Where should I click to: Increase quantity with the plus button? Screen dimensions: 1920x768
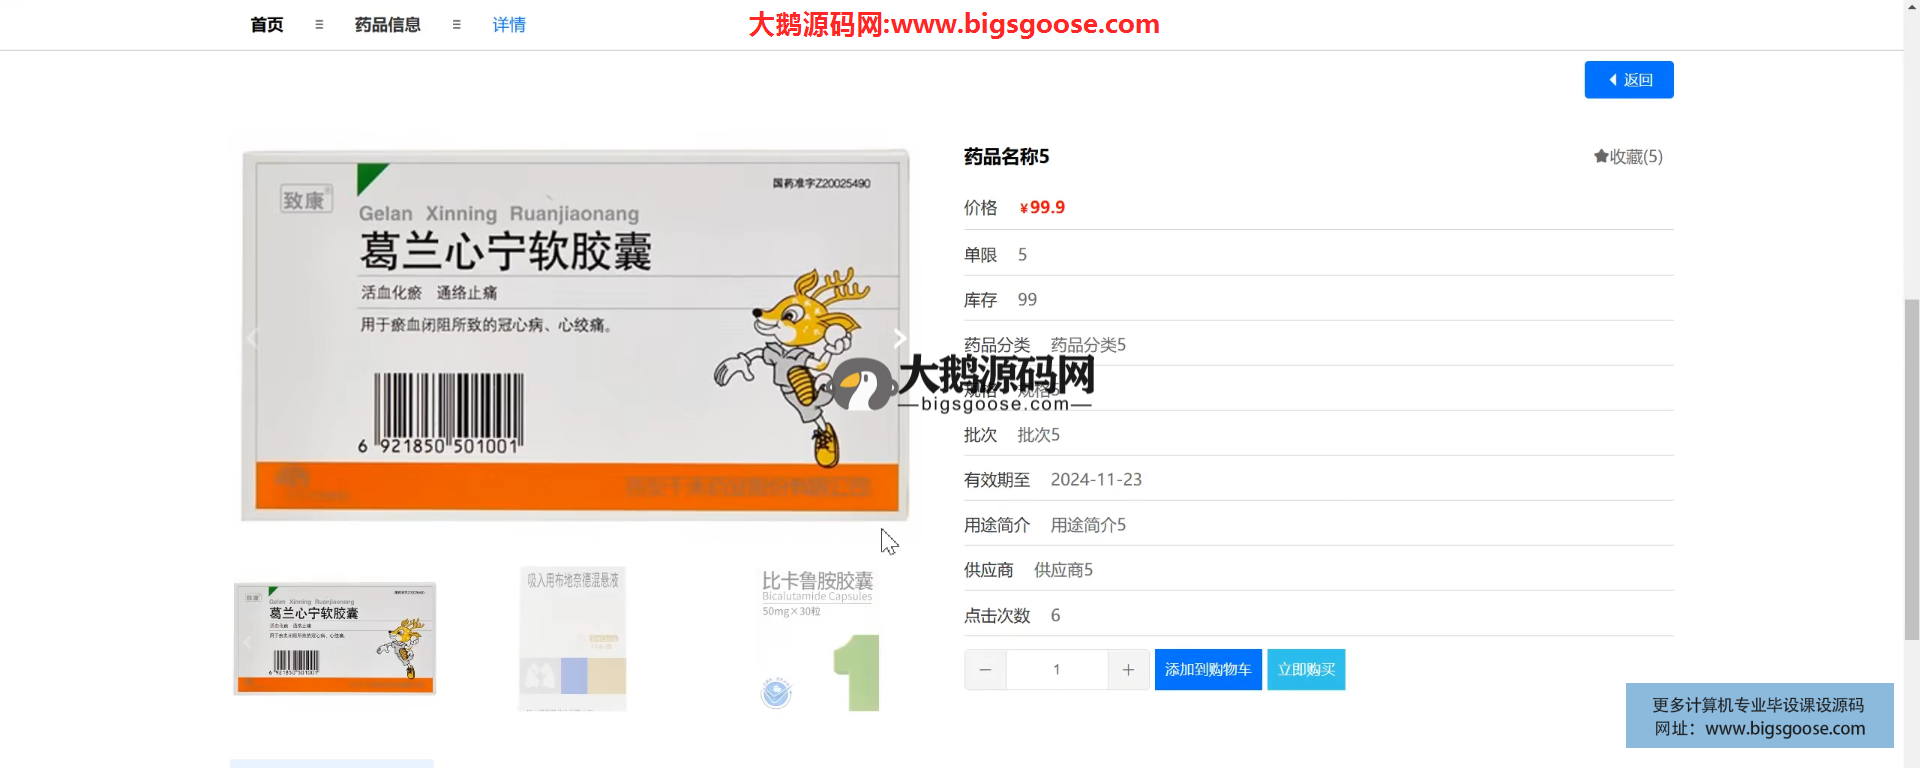point(1128,670)
